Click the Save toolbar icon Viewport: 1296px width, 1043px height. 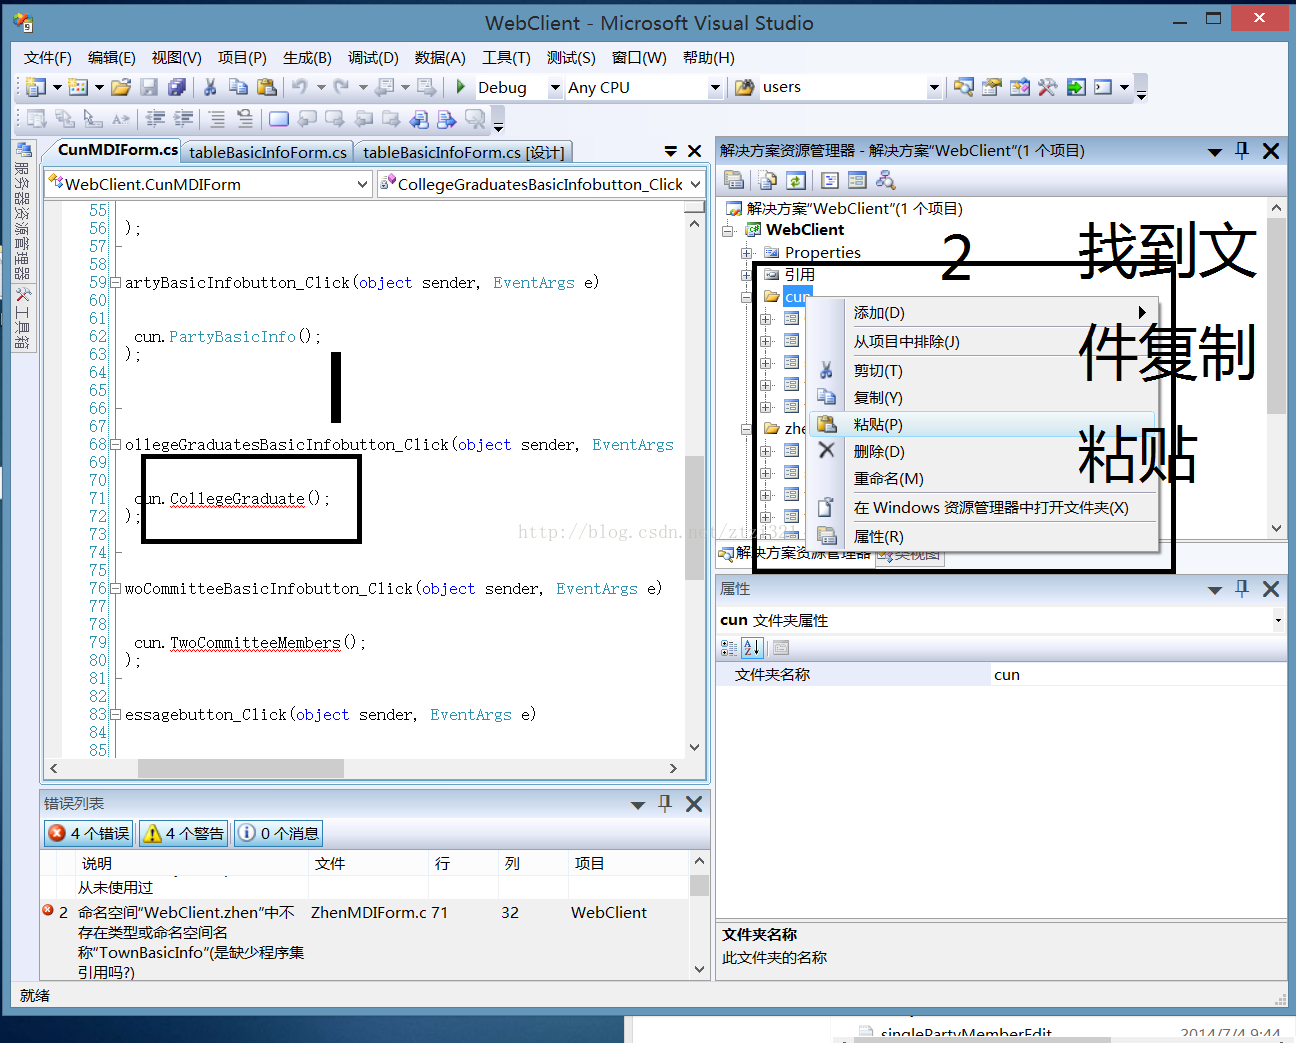tap(149, 87)
